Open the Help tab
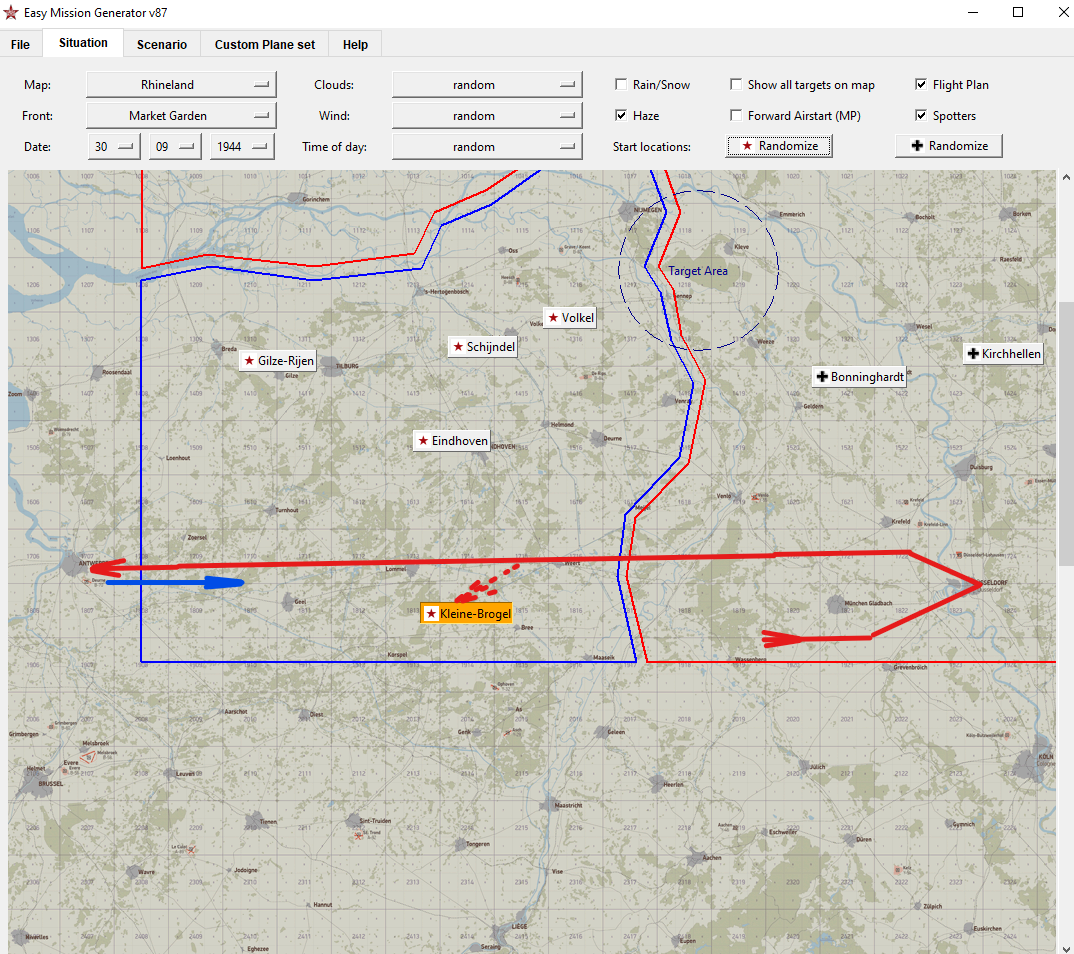The image size is (1074, 954). tap(355, 45)
